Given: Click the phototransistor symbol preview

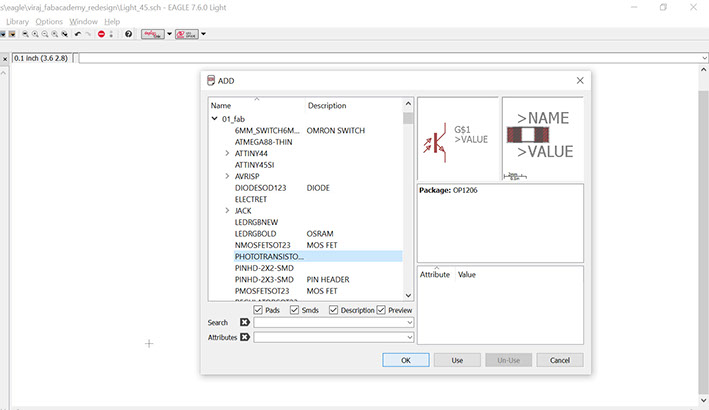Looking at the screenshot, I should coord(457,139).
